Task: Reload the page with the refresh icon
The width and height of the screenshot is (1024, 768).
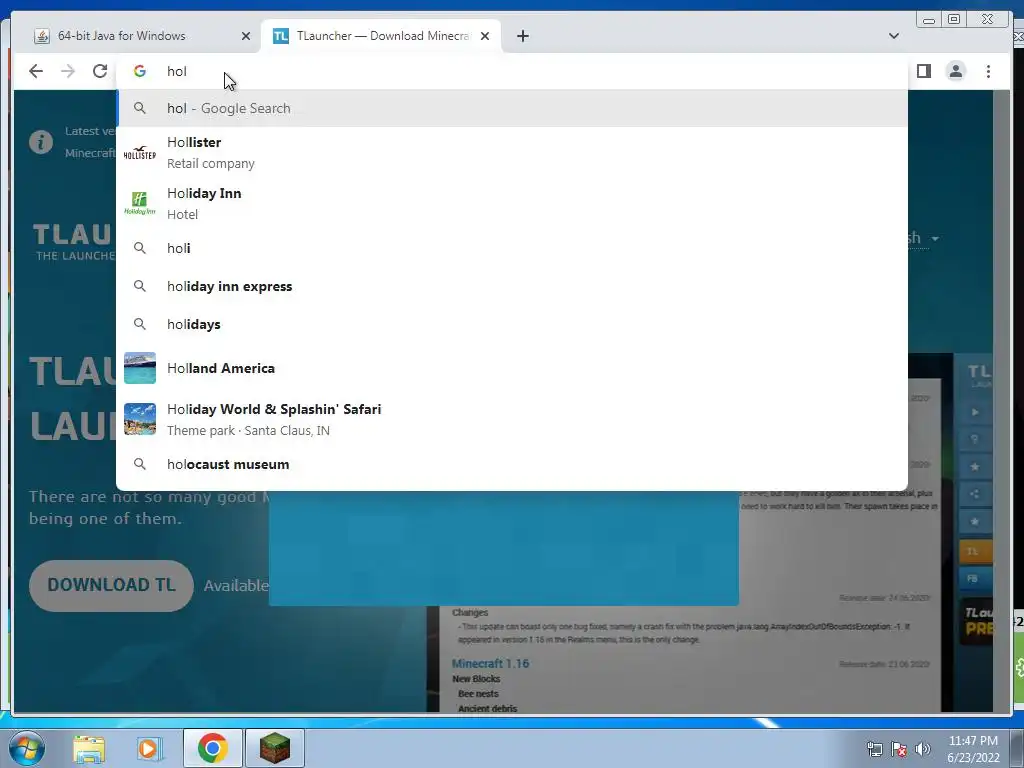Action: click(x=100, y=71)
